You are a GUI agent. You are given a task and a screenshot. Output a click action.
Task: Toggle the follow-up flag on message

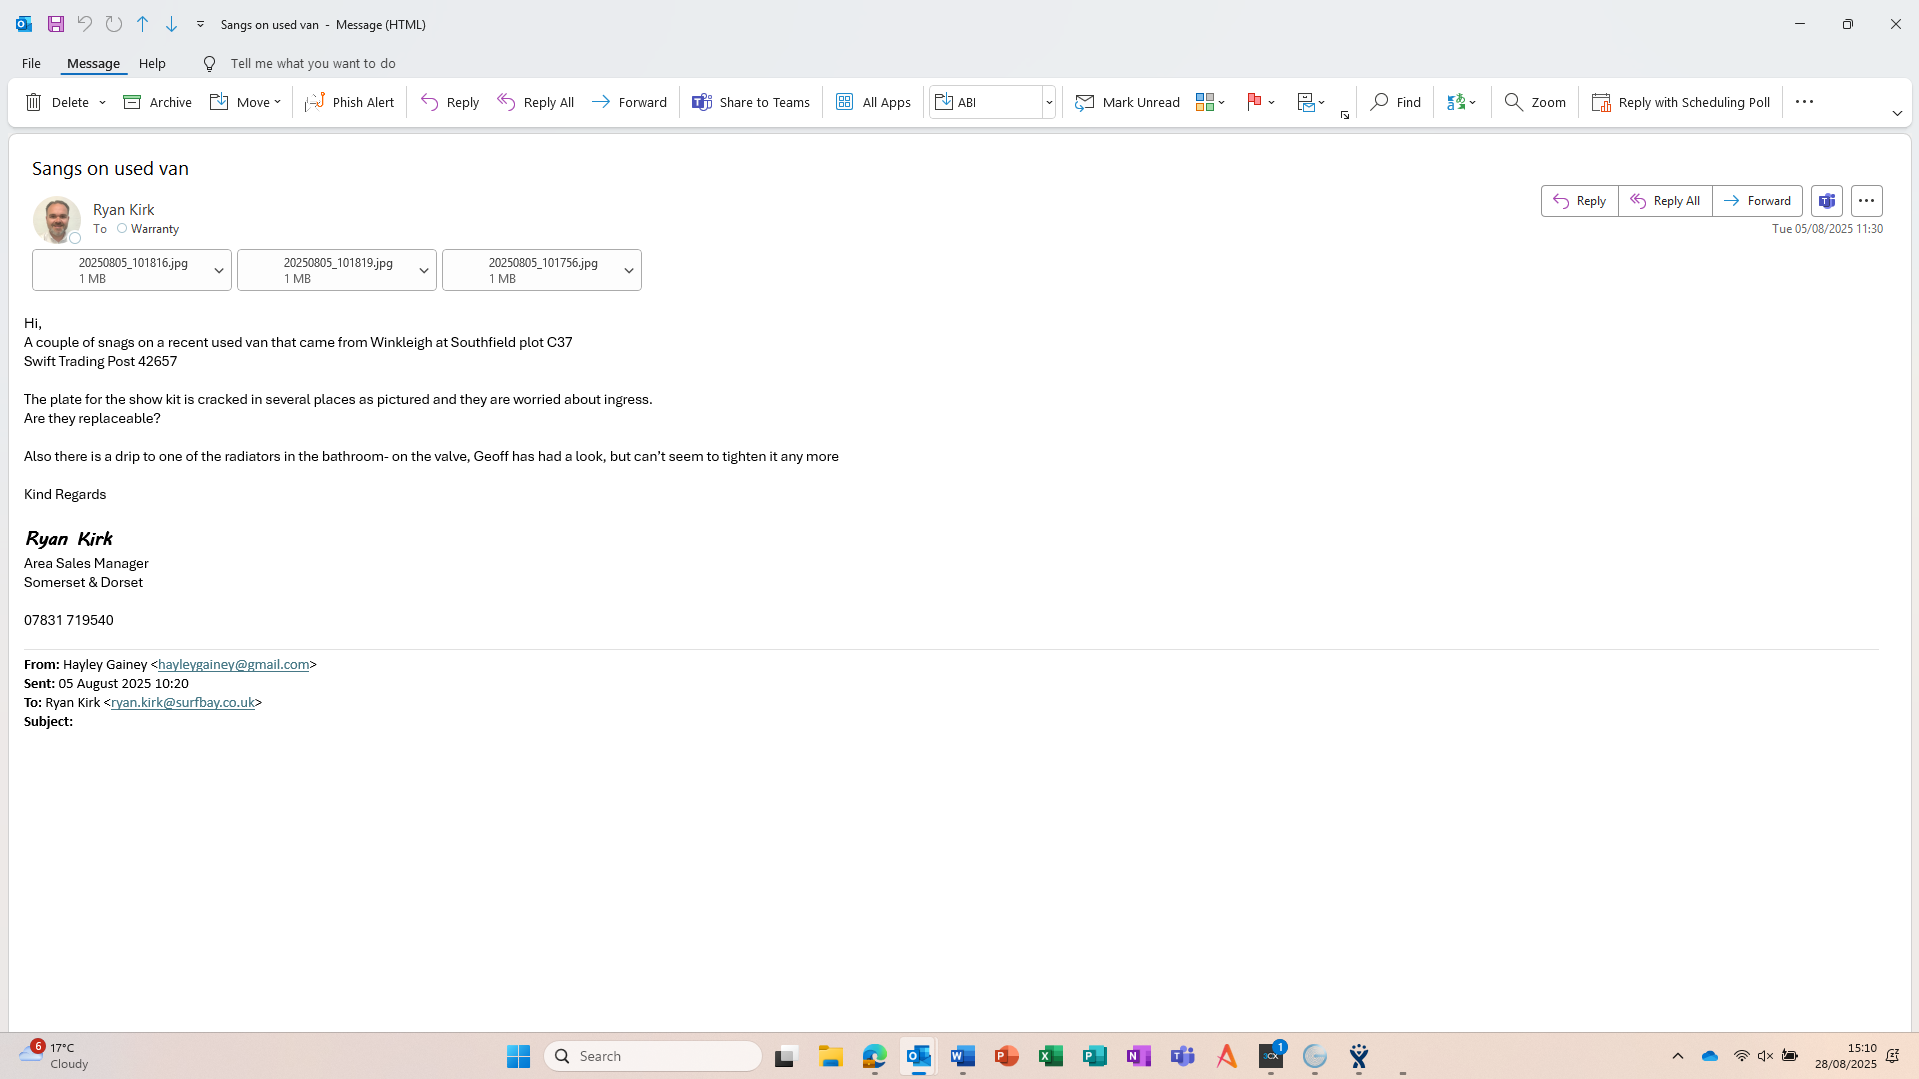[1254, 102]
